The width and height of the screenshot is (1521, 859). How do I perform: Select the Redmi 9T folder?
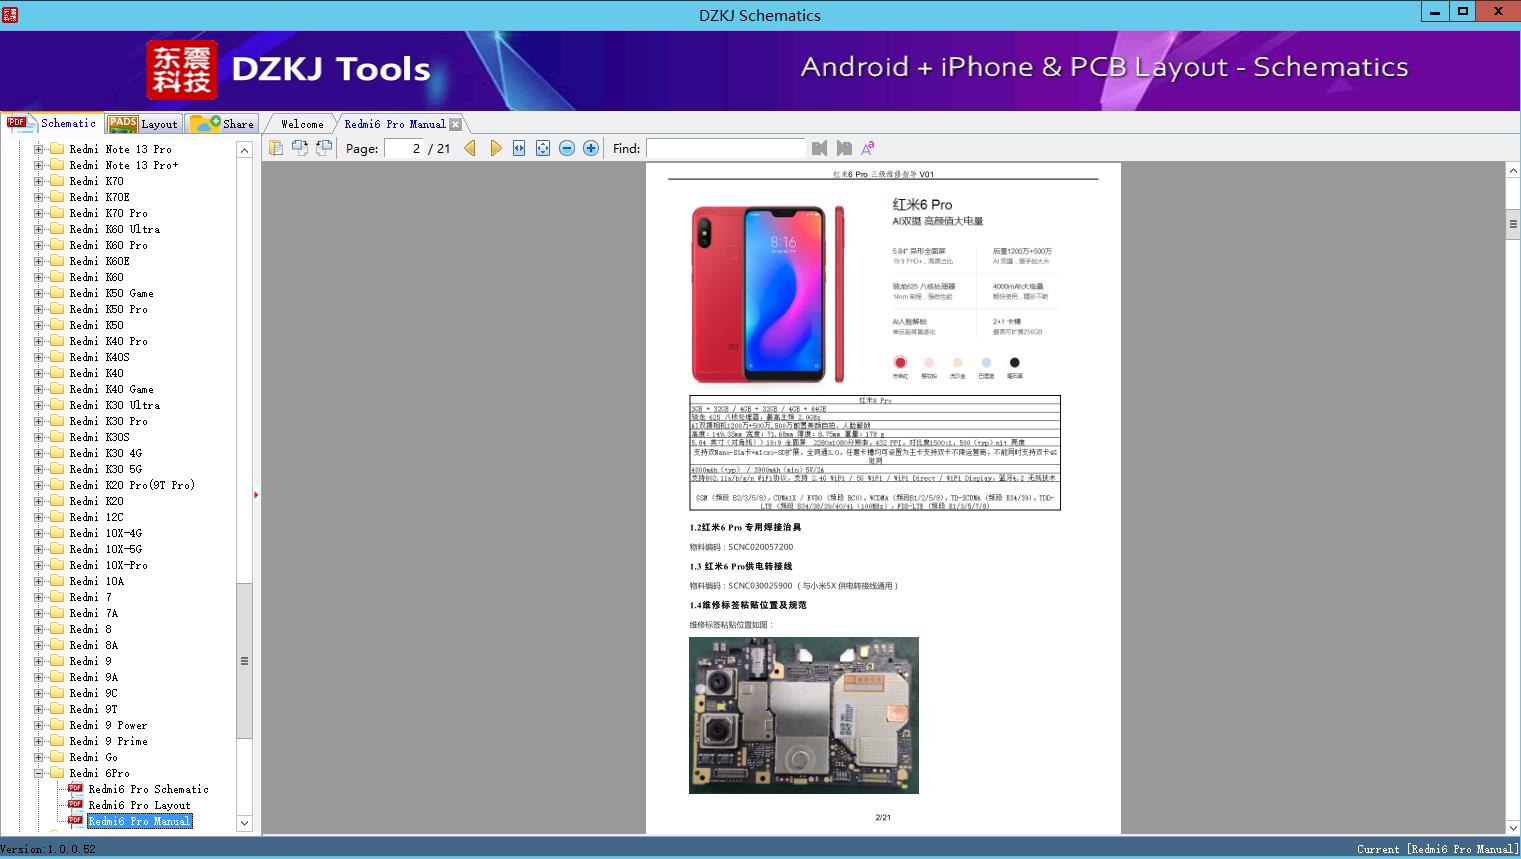coord(93,709)
